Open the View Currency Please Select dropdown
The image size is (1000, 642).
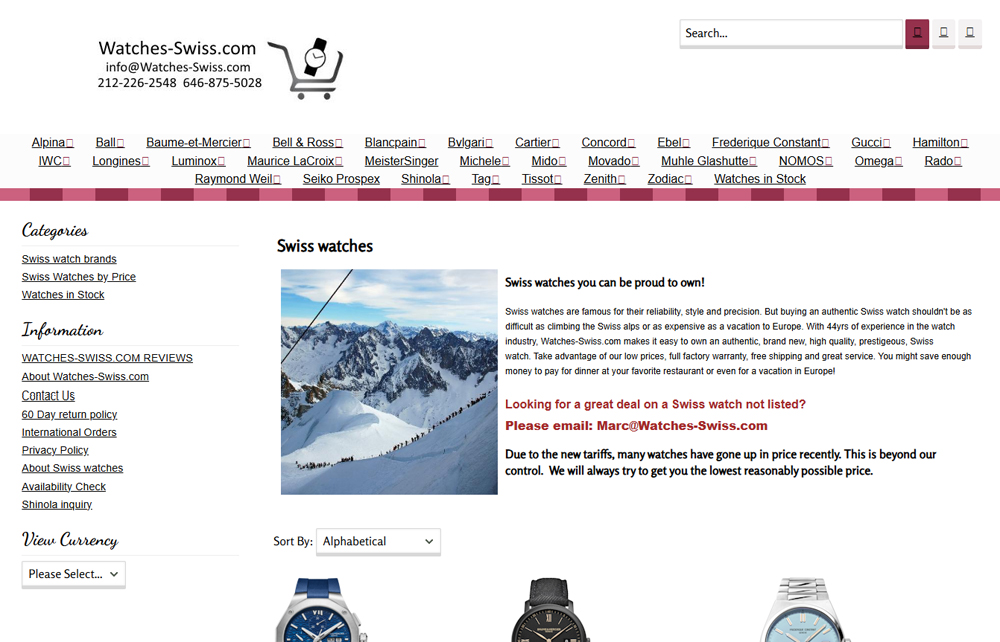point(73,574)
